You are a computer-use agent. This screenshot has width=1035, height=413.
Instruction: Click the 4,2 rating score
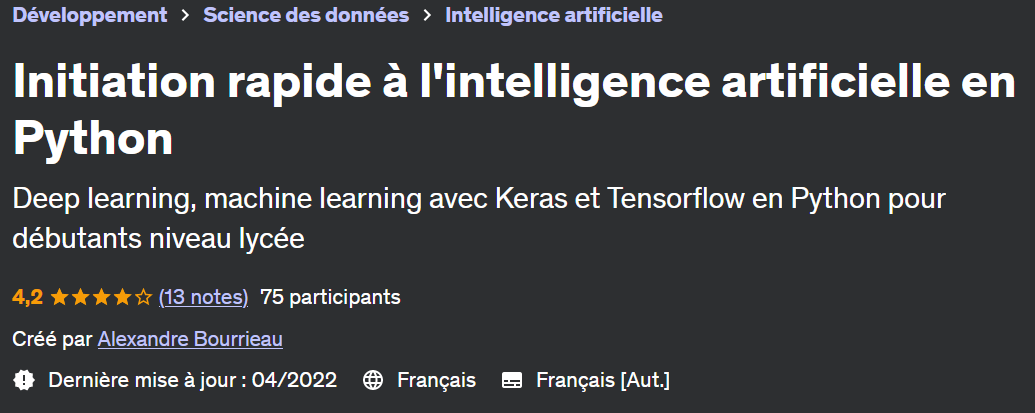point(27,297)
